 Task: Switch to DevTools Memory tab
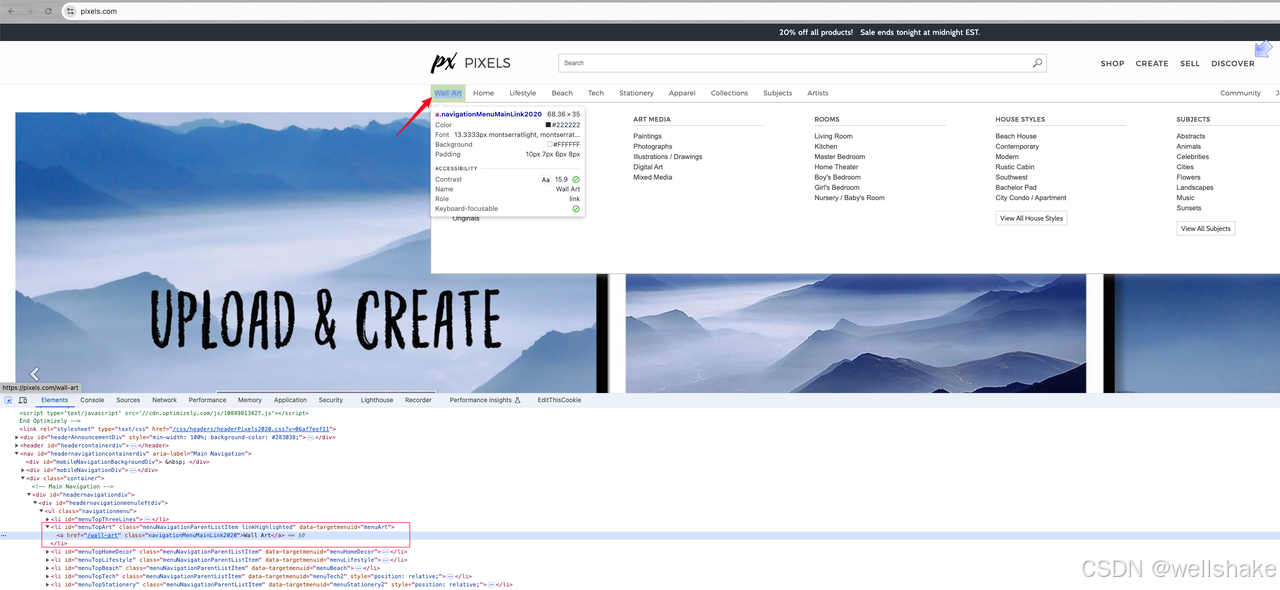250,400
